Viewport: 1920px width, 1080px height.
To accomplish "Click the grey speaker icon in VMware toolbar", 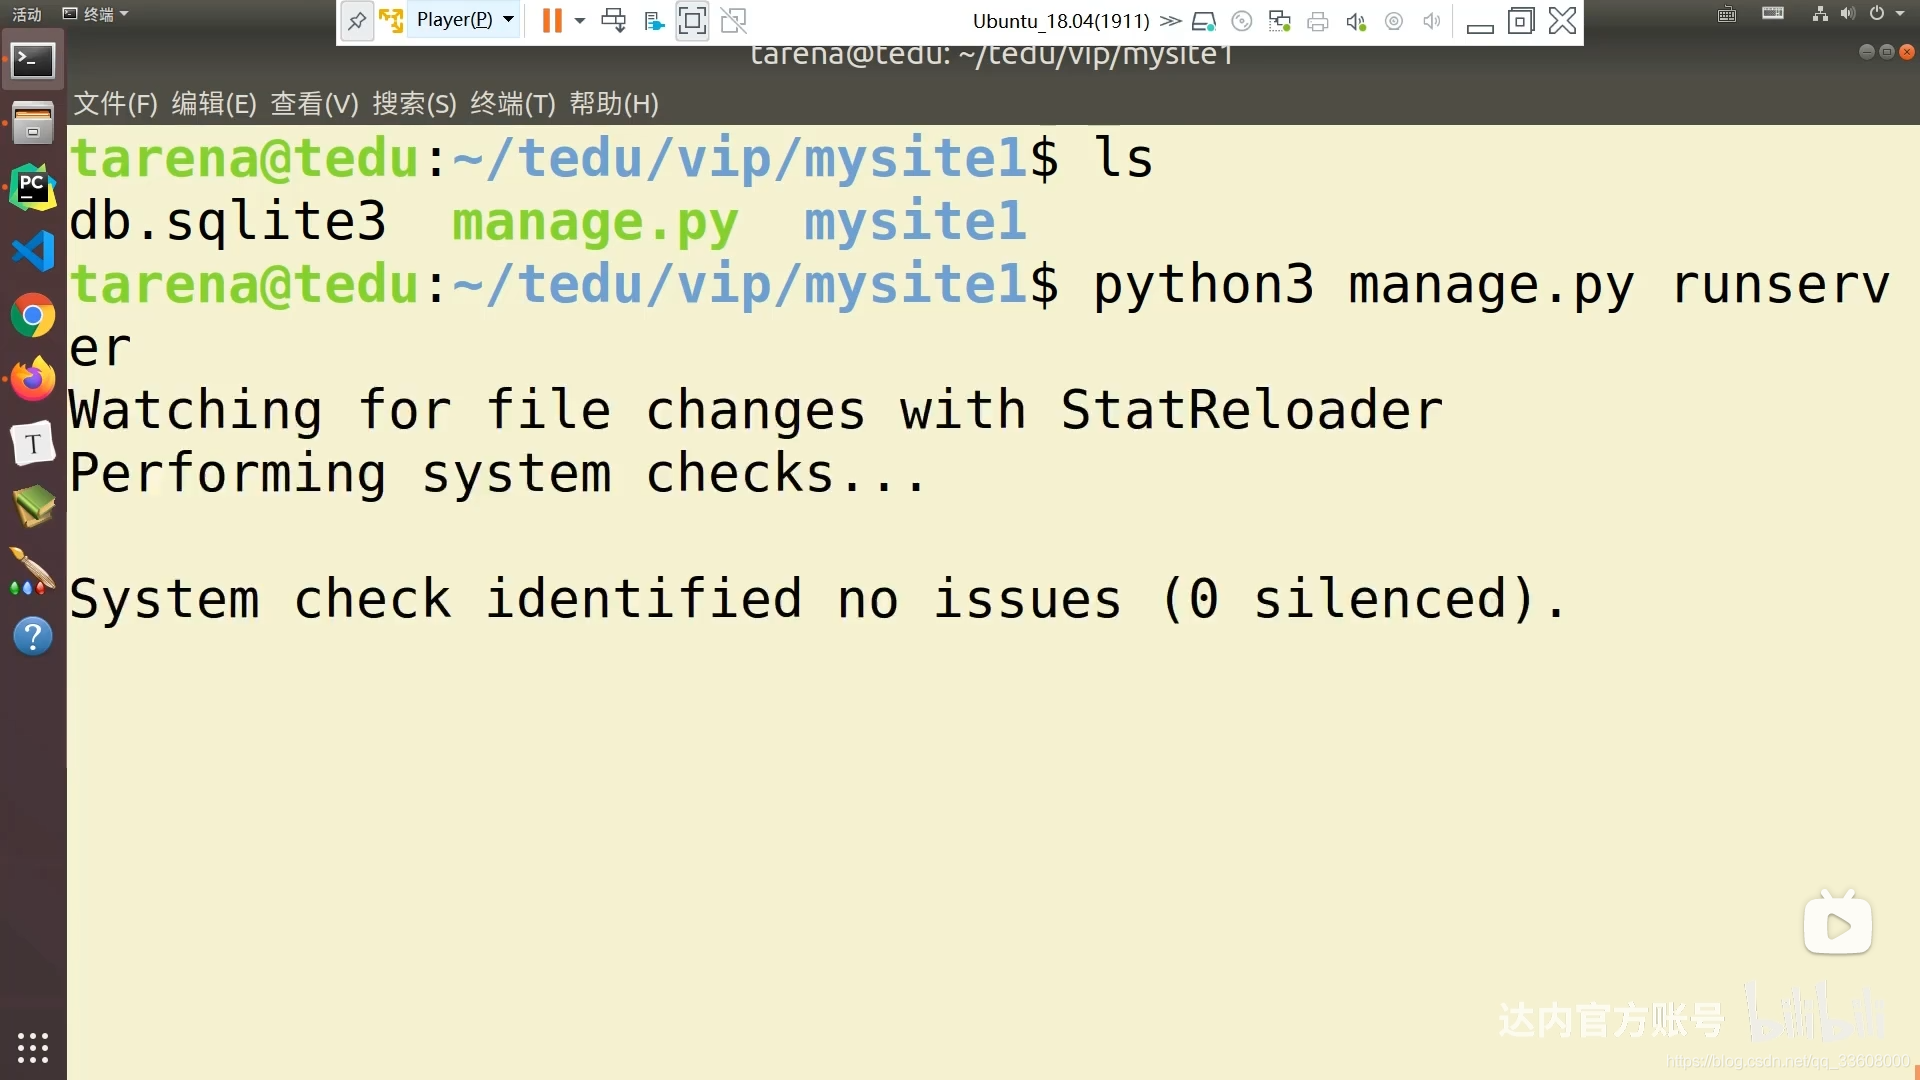I will [x=1432, y=21].
